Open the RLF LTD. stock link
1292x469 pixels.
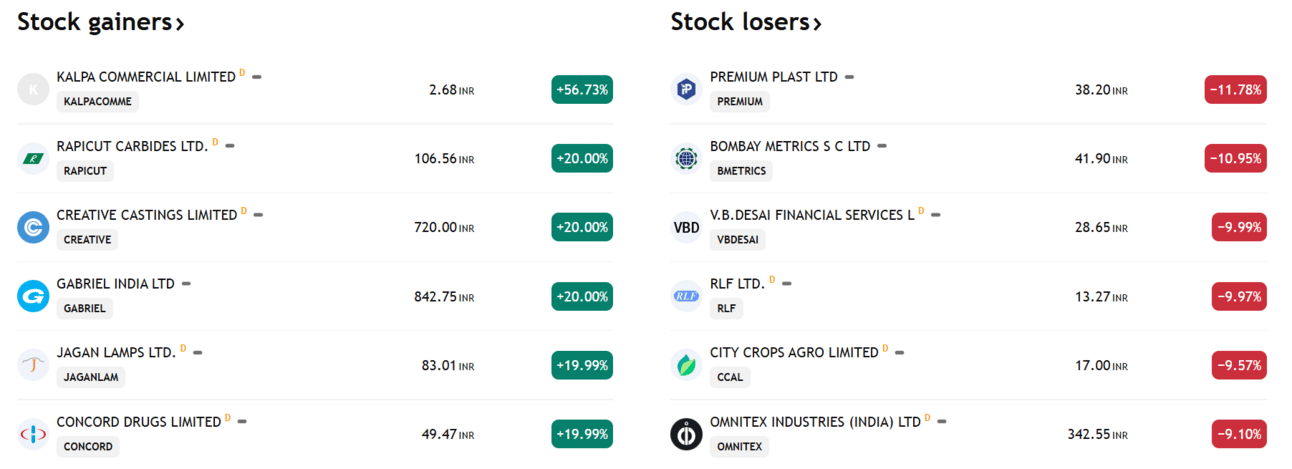[x=737, y=284]
